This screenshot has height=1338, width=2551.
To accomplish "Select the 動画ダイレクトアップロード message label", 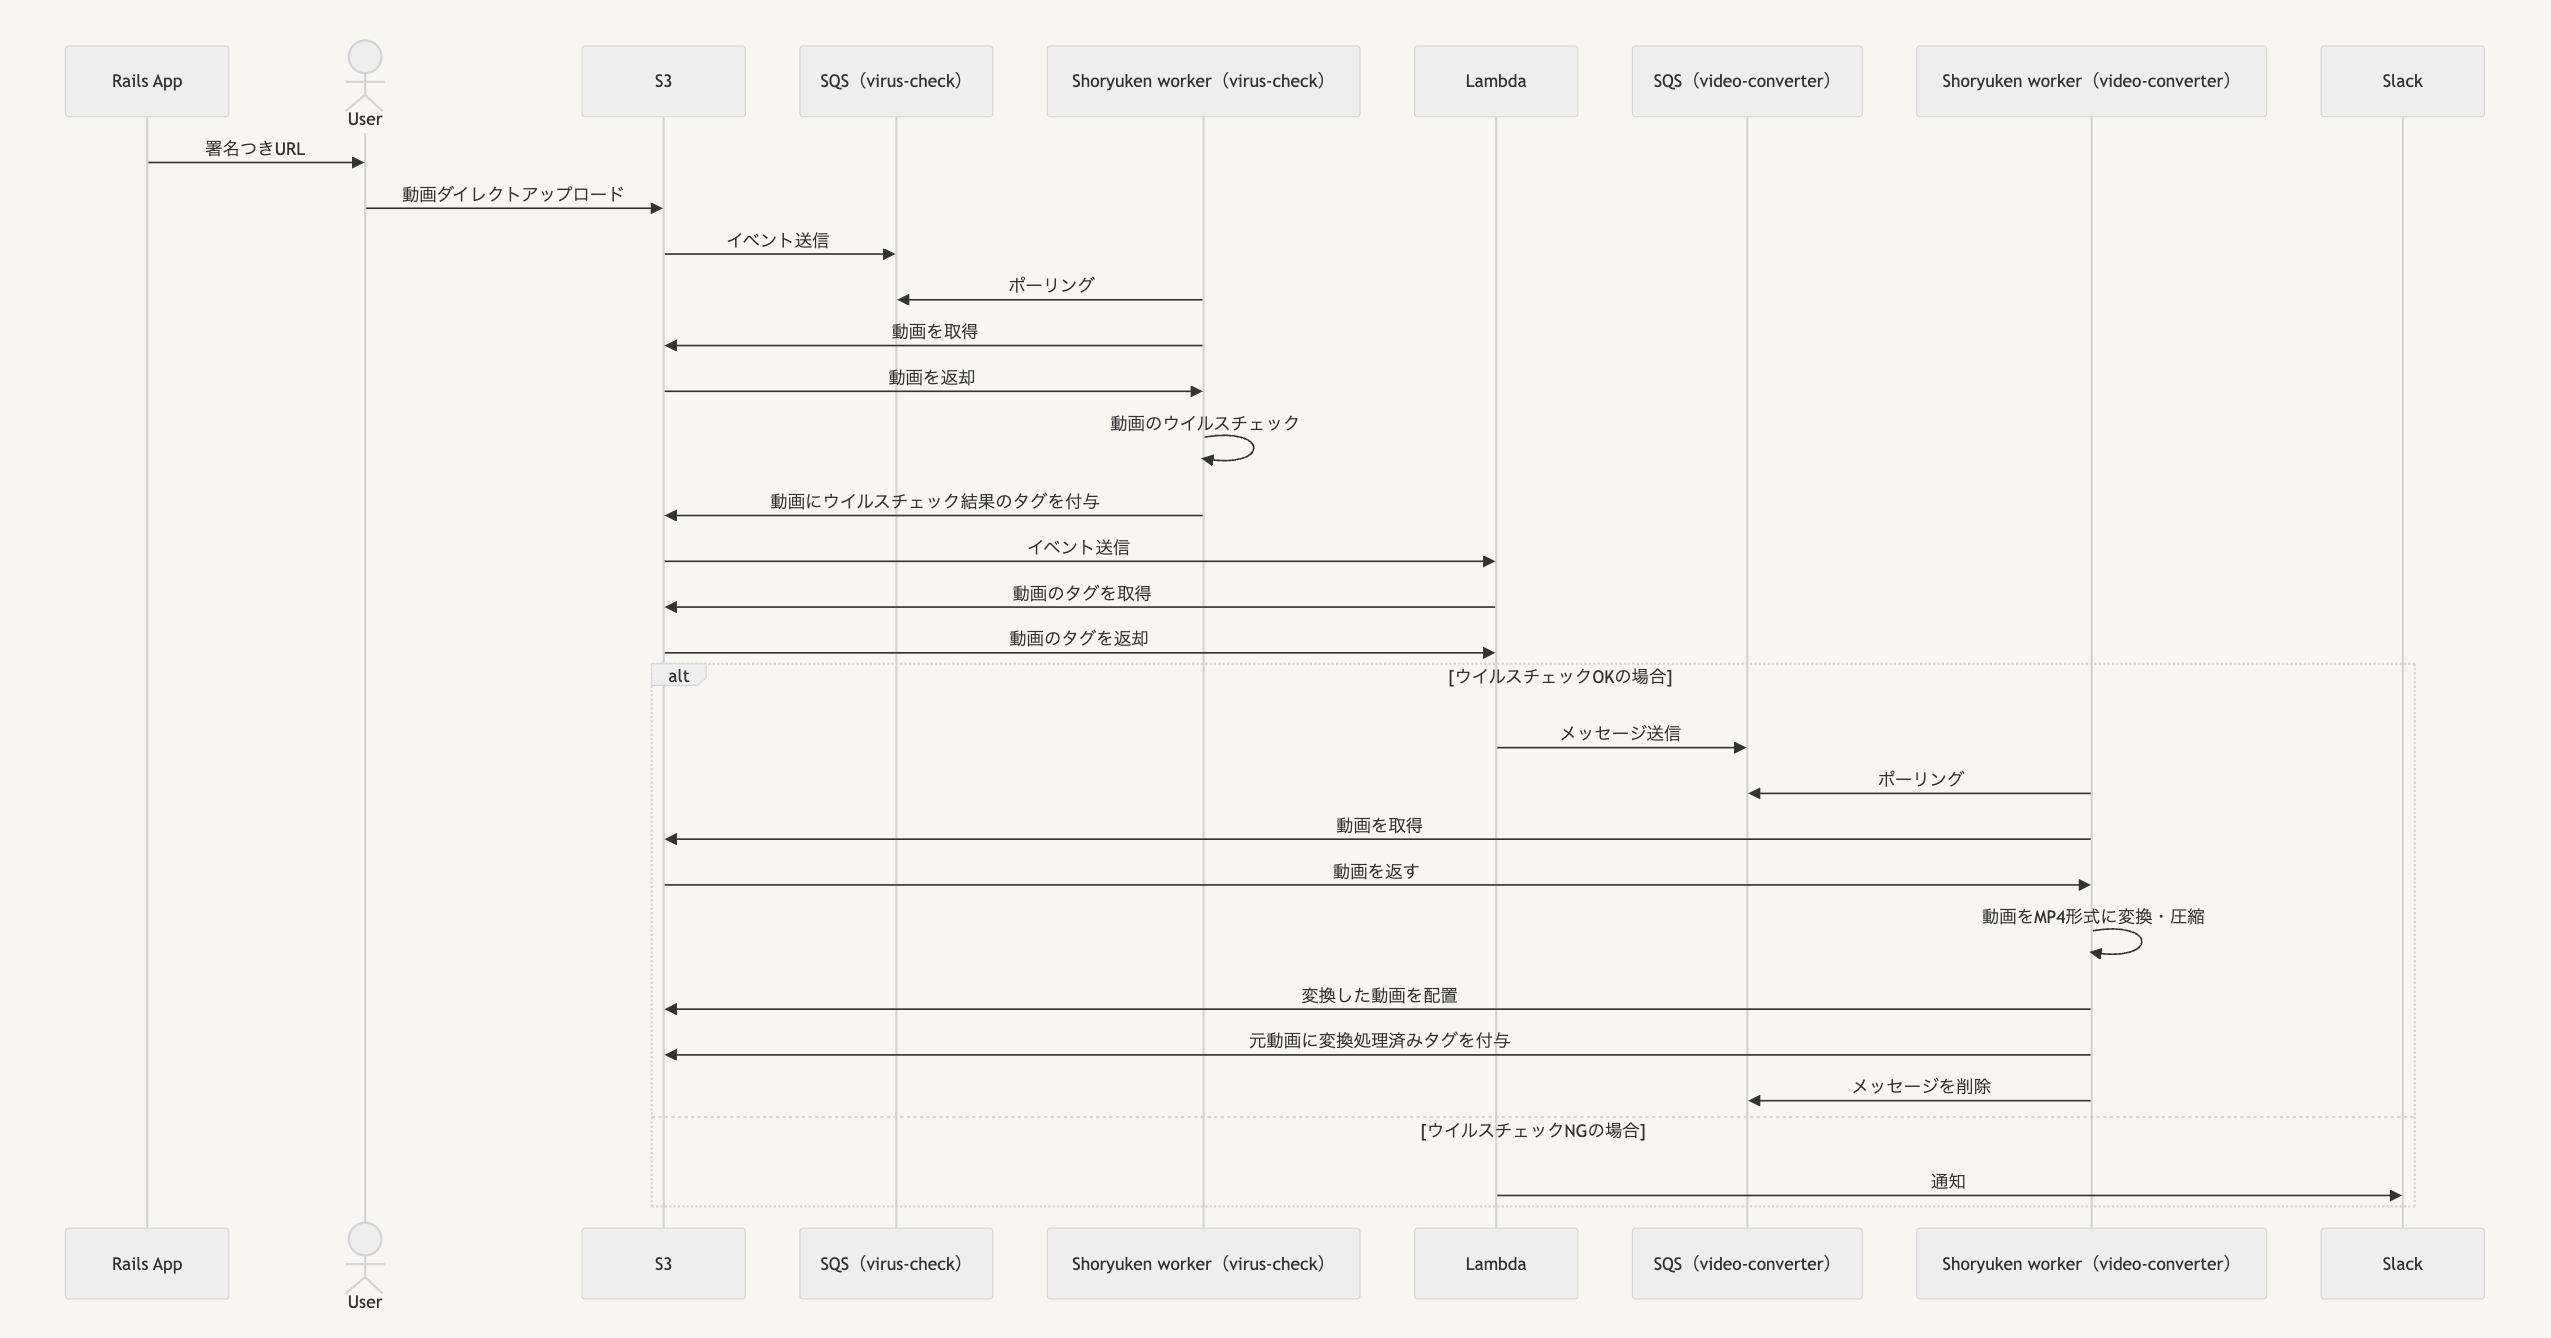I will [513, 194].
